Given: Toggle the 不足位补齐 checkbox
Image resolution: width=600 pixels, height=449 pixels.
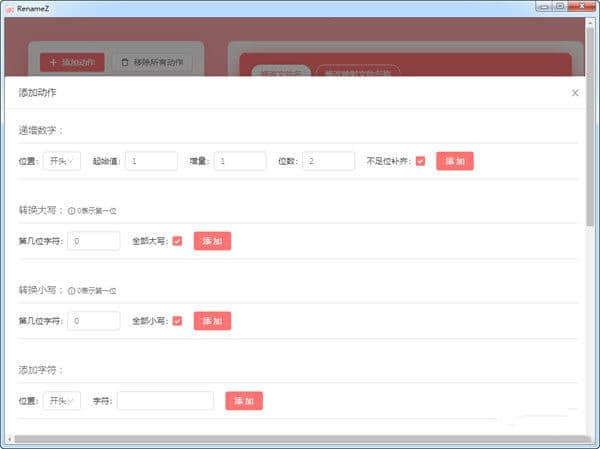Looking at the screenshot, I should coord(420,161).
